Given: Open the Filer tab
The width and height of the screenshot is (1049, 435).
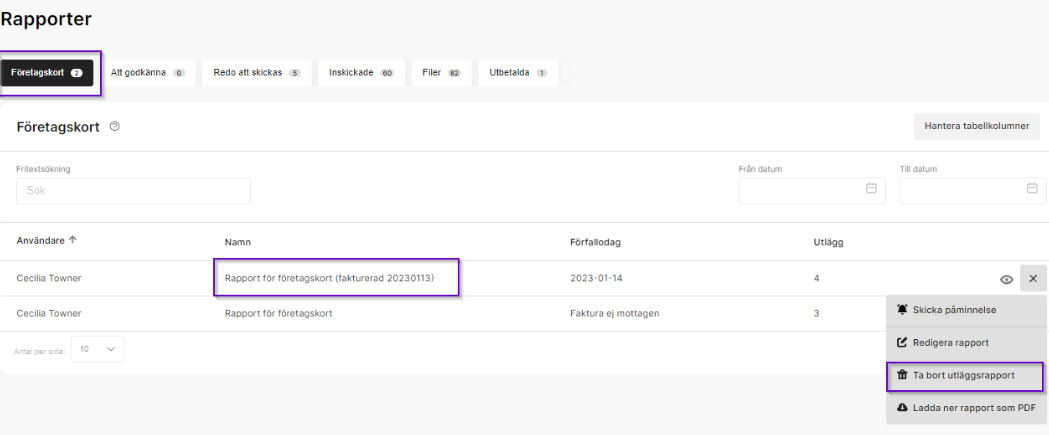Looking at the screenshot, I should 440,73.
